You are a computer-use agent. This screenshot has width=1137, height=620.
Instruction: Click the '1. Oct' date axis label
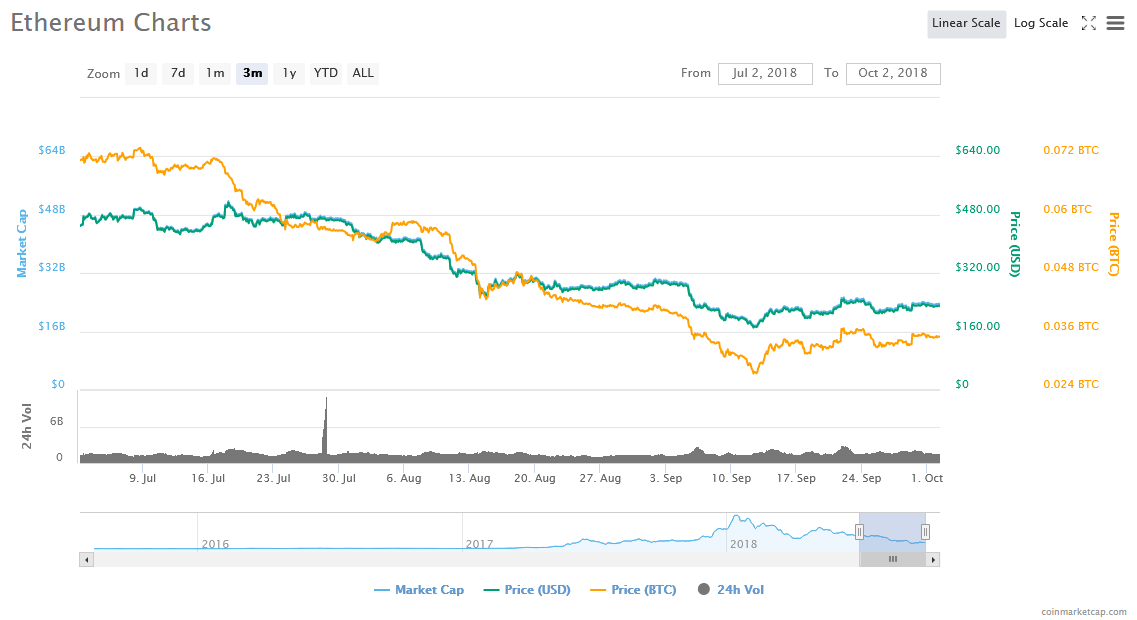(927, 478)
